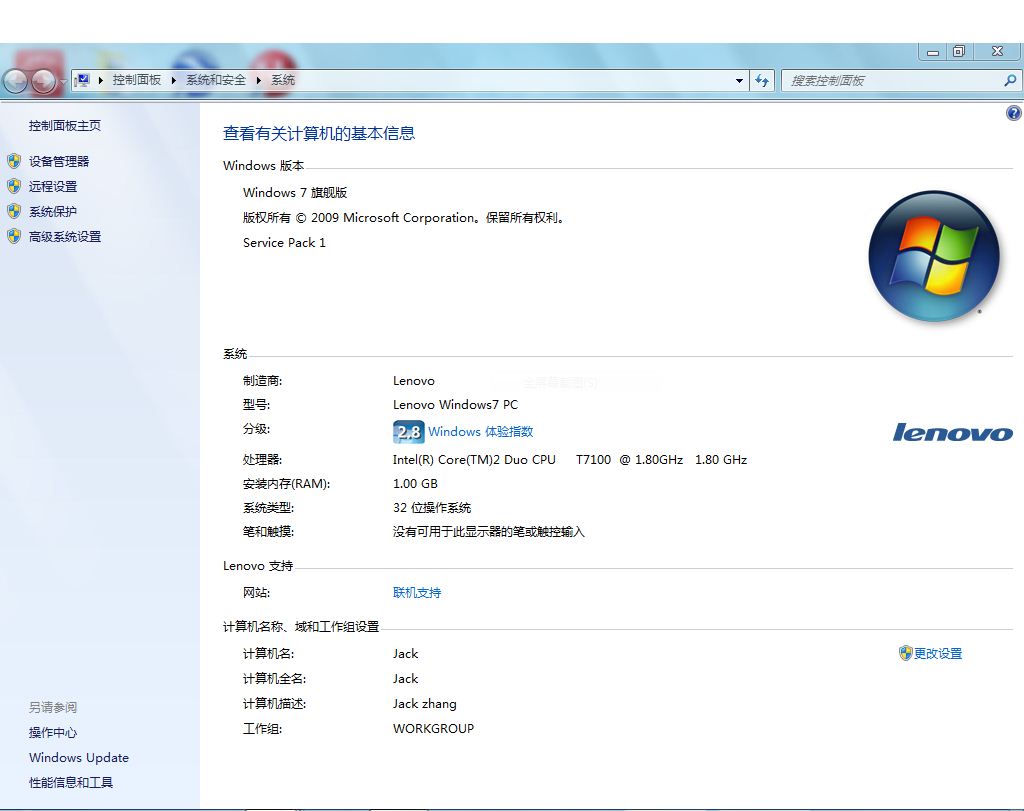Close the System window
Screen dimensions: 1024x811
tap(997, 52)
